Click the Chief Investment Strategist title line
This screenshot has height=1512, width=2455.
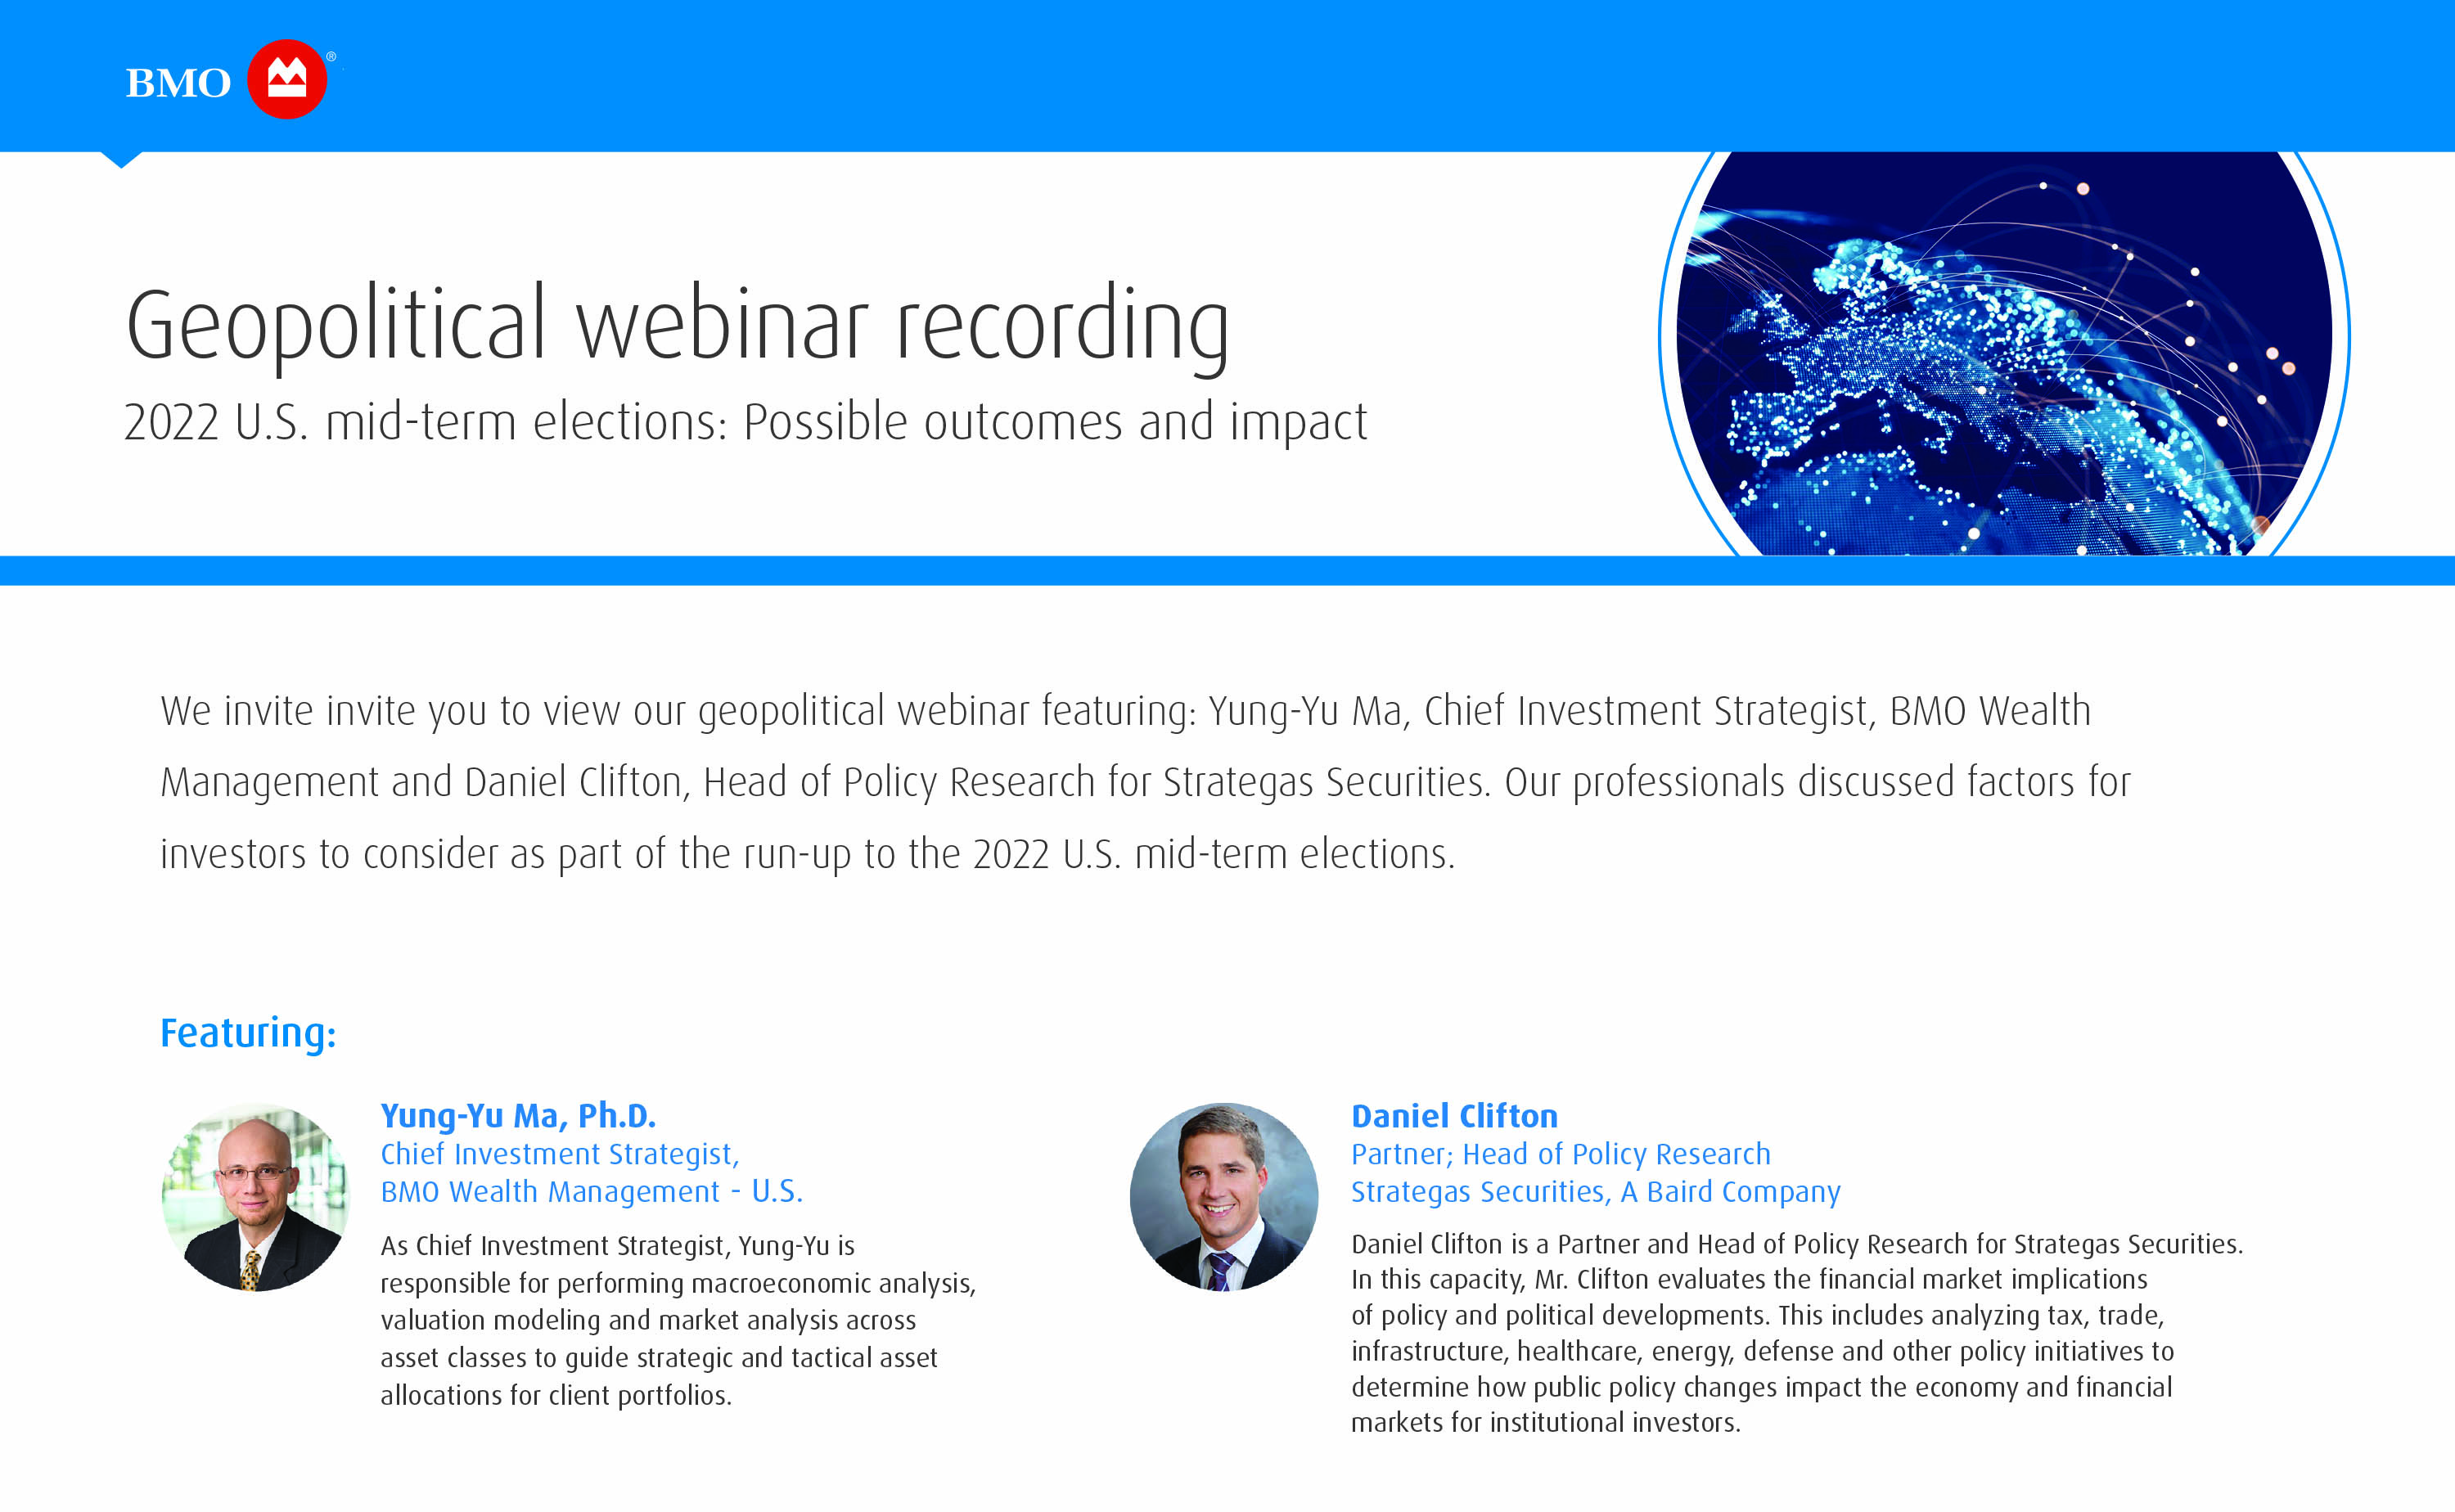559,1154
